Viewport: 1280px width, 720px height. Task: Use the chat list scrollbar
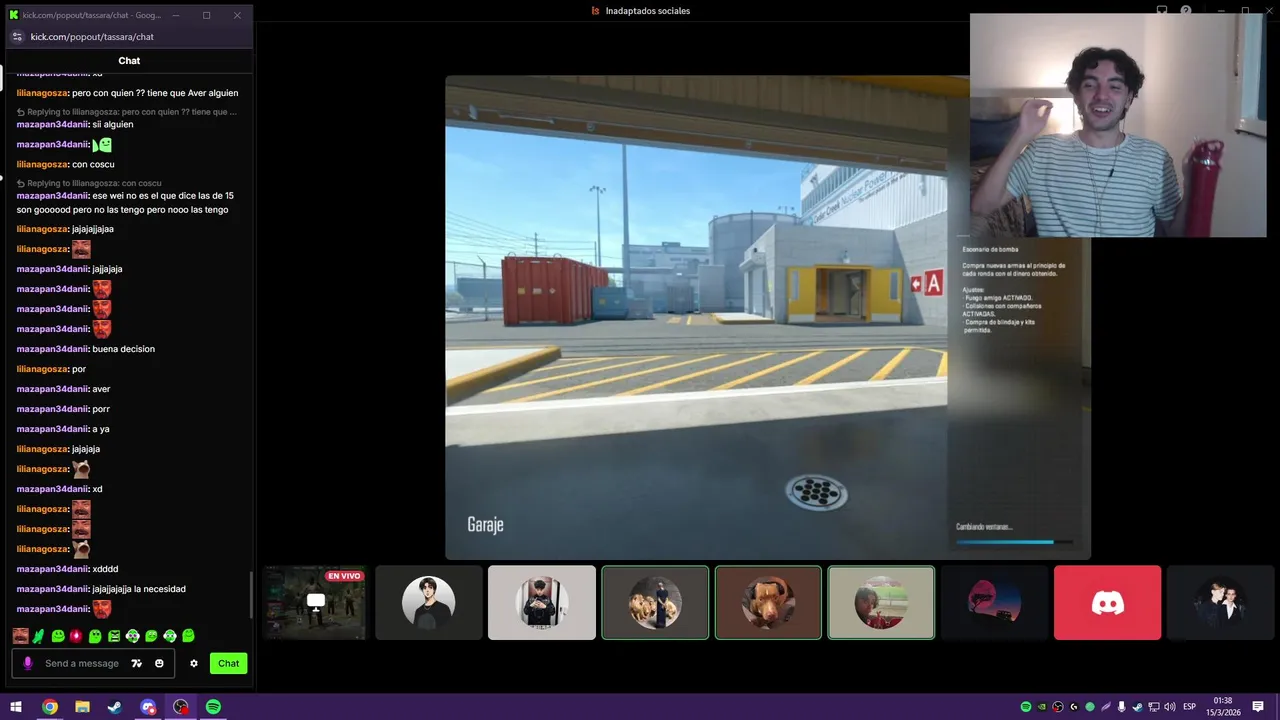point(250,595)
